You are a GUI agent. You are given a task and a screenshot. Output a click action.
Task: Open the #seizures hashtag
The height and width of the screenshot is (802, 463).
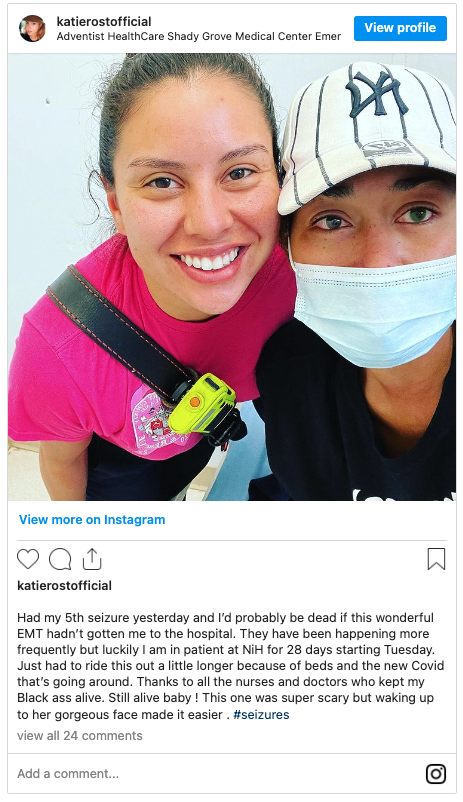pyautogui.click(x=261, y=715)
